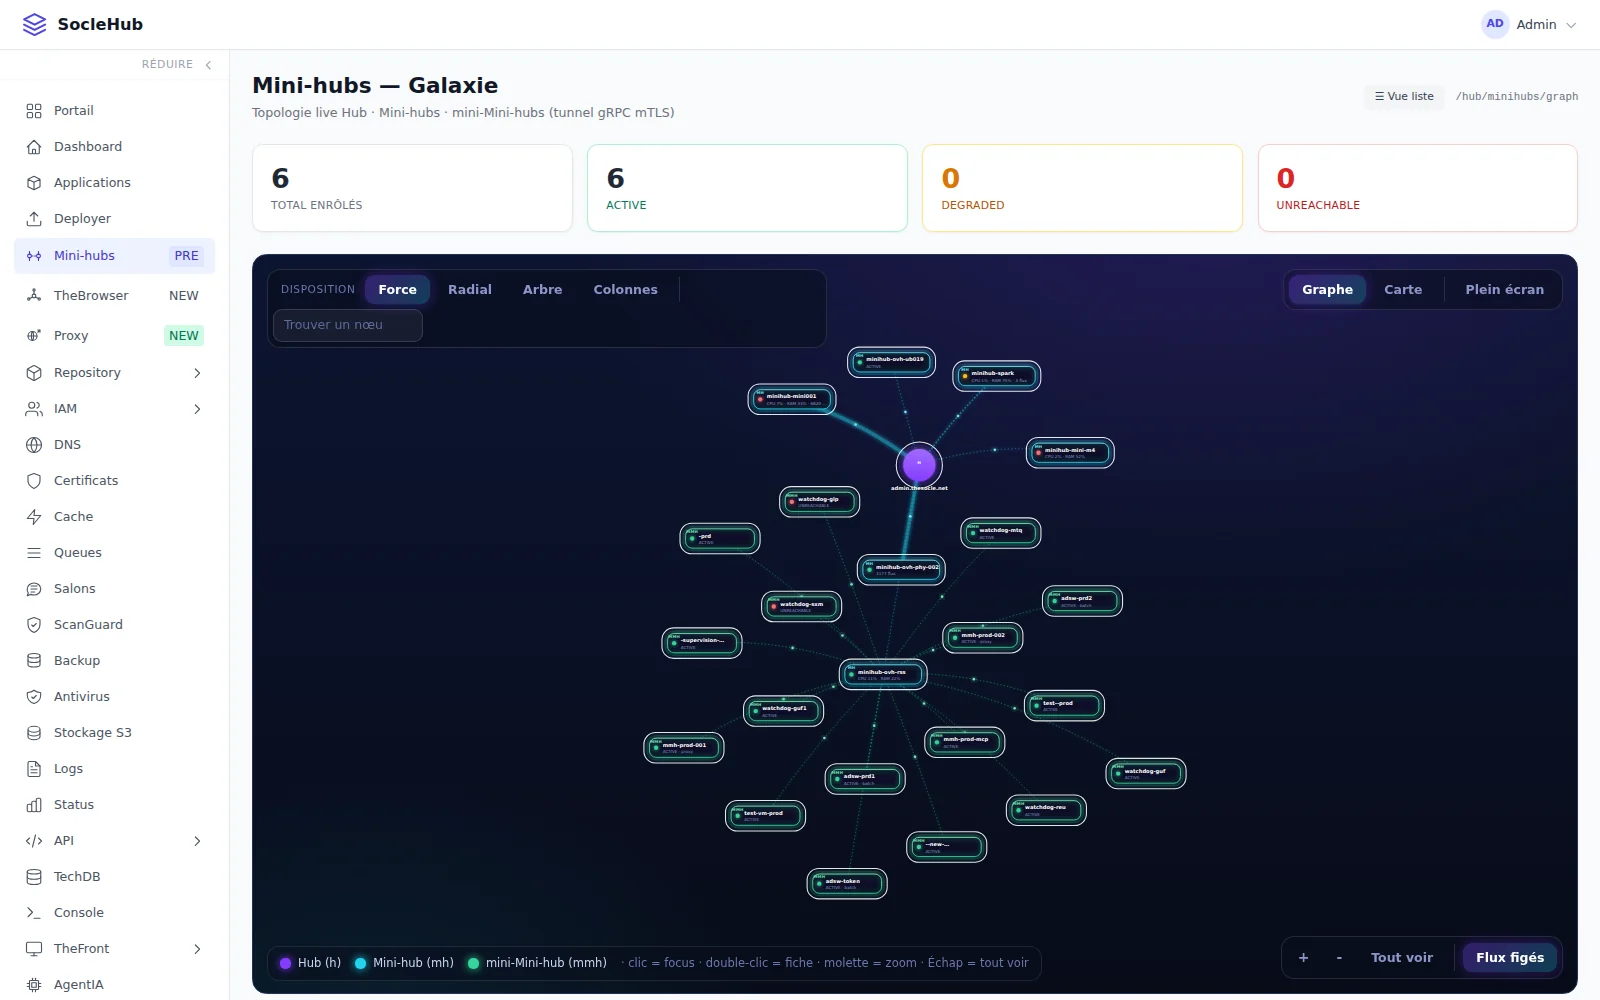1600x1000 pixels.
Task: Expand the API submenu chevron
Action: pyautogui.click(x=197, y=841)
